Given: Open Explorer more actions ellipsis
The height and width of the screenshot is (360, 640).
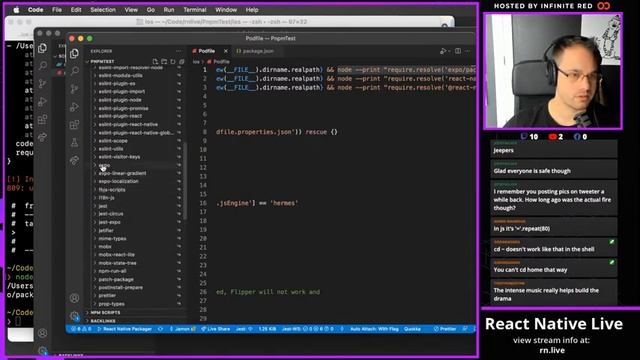Looking at the screenshot, I should [179, 51].
